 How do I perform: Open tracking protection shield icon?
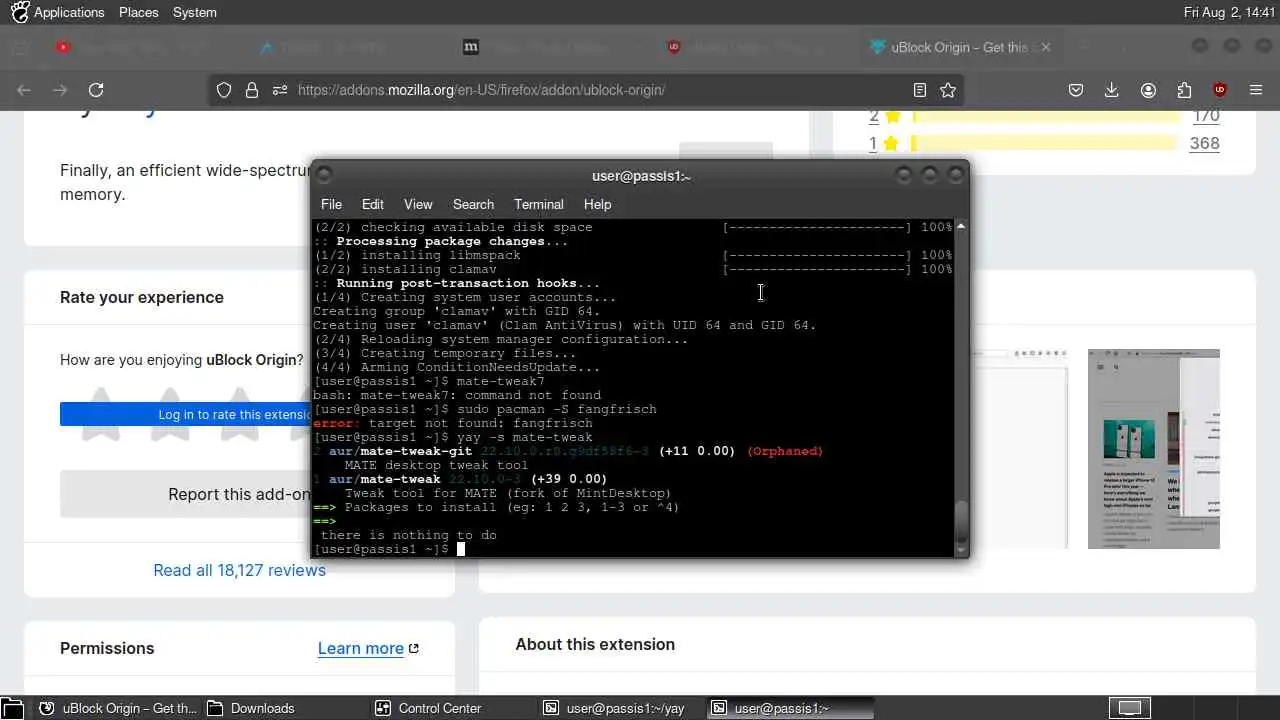click(x=224, y=90)
